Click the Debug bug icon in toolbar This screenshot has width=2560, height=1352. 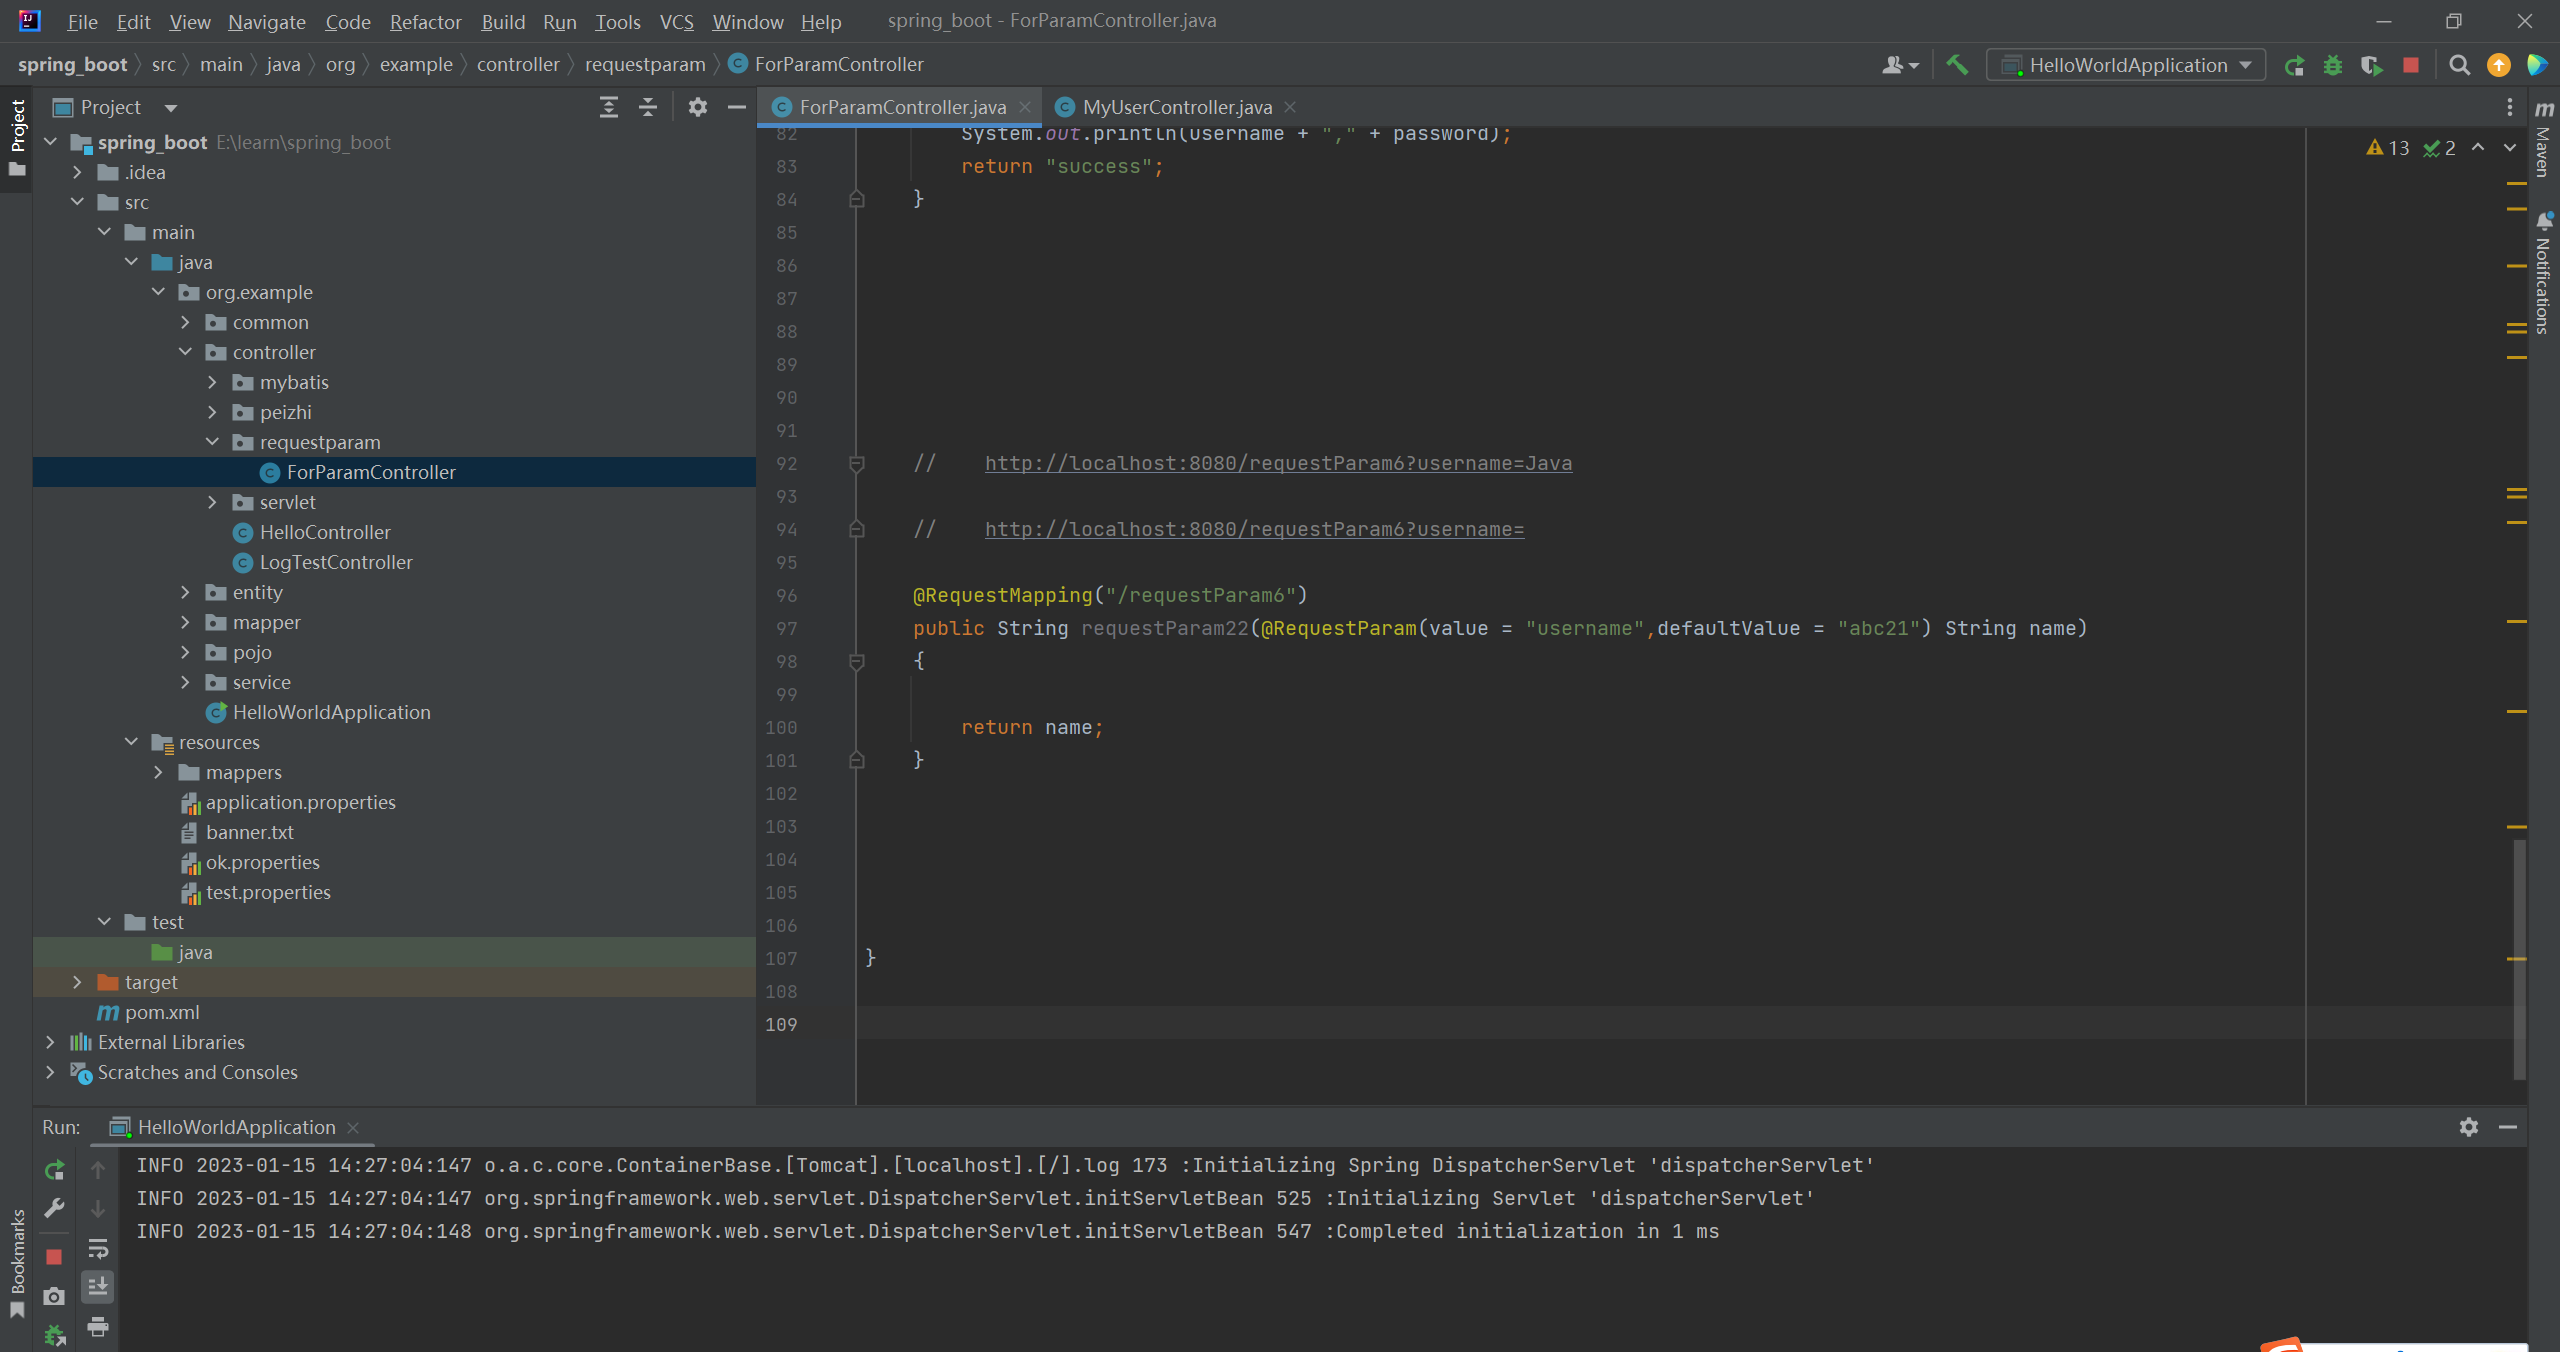click(x=2333, y=66)
